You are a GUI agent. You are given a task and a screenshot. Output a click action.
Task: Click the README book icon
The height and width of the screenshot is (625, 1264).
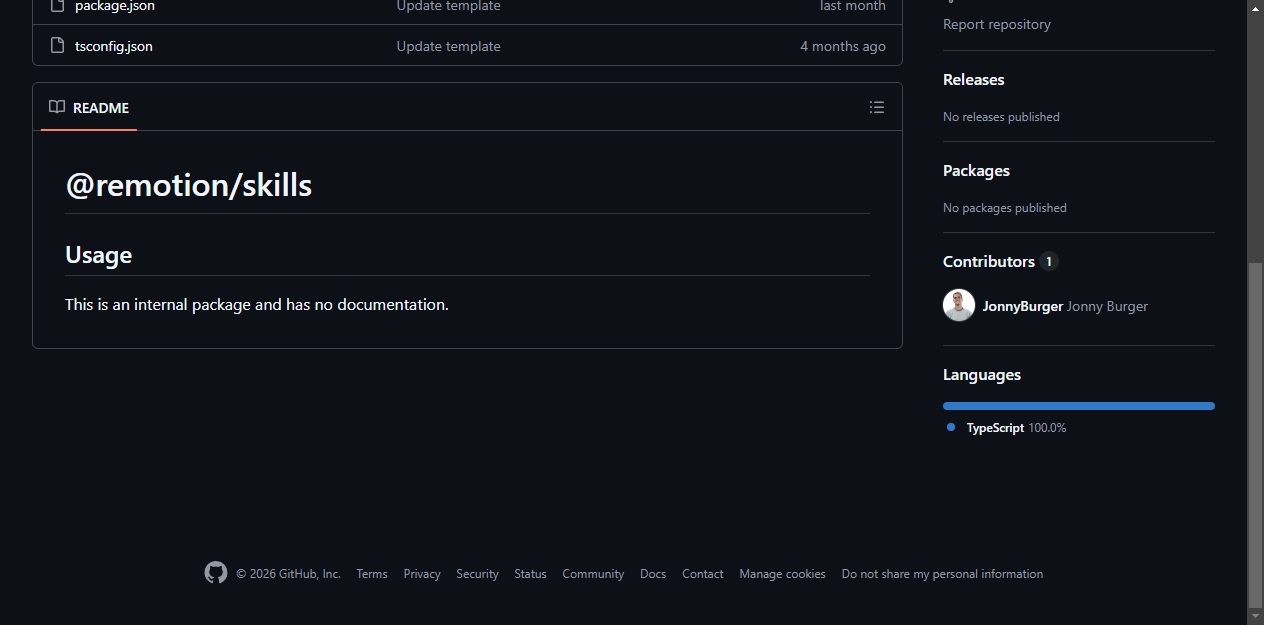[x=57, y=107]
